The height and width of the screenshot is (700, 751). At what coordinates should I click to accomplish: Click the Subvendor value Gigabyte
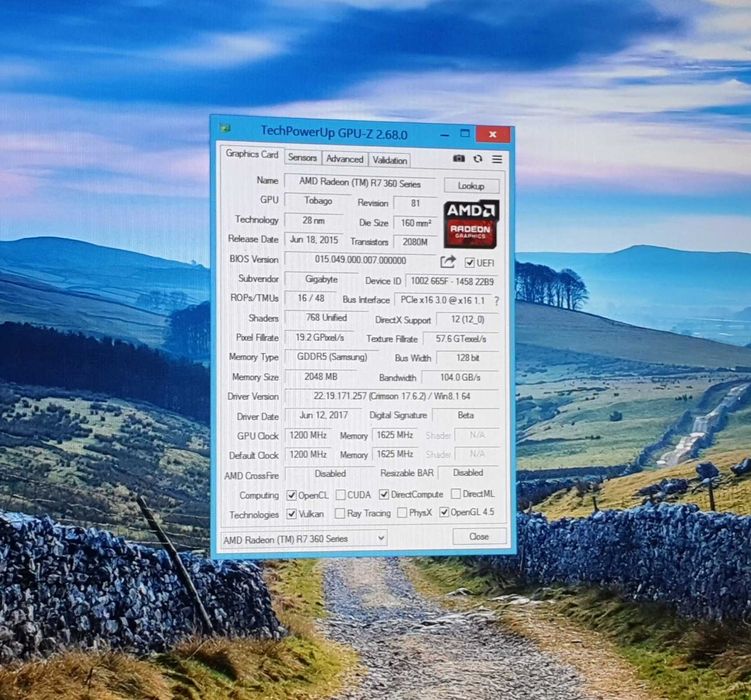point(321,279)
